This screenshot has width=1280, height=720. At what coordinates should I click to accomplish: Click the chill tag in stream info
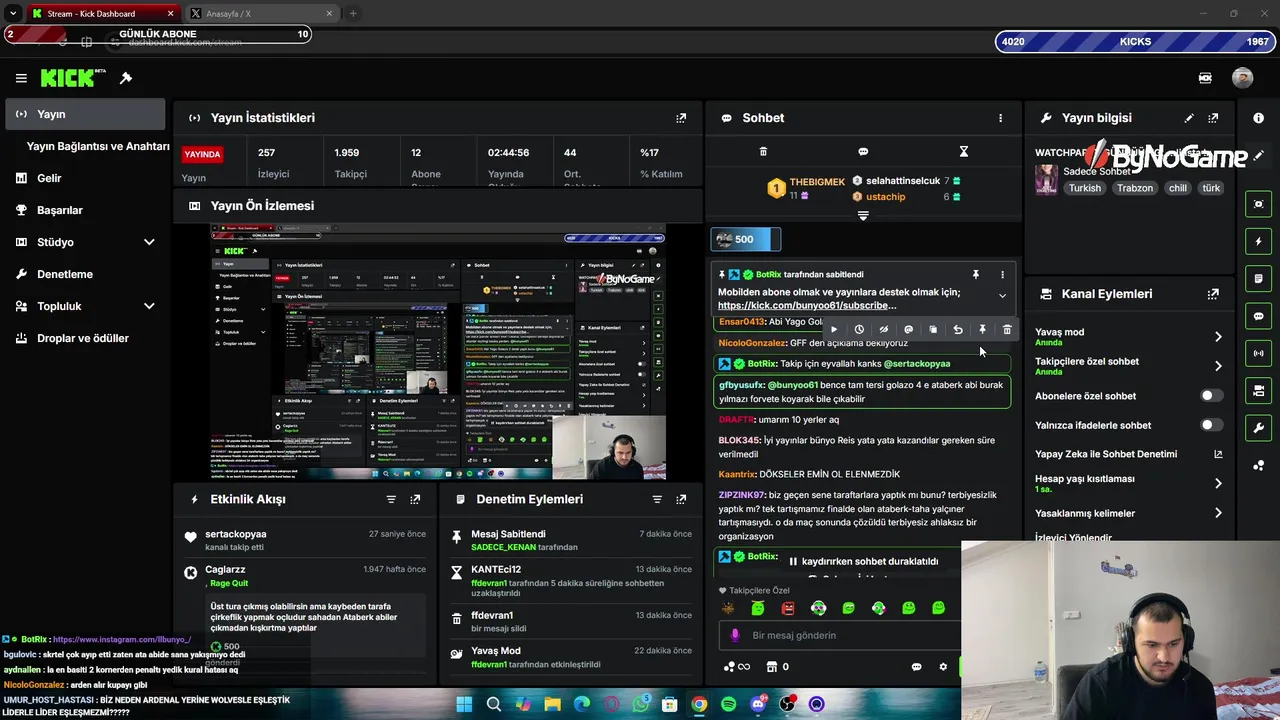[1178, 188]
